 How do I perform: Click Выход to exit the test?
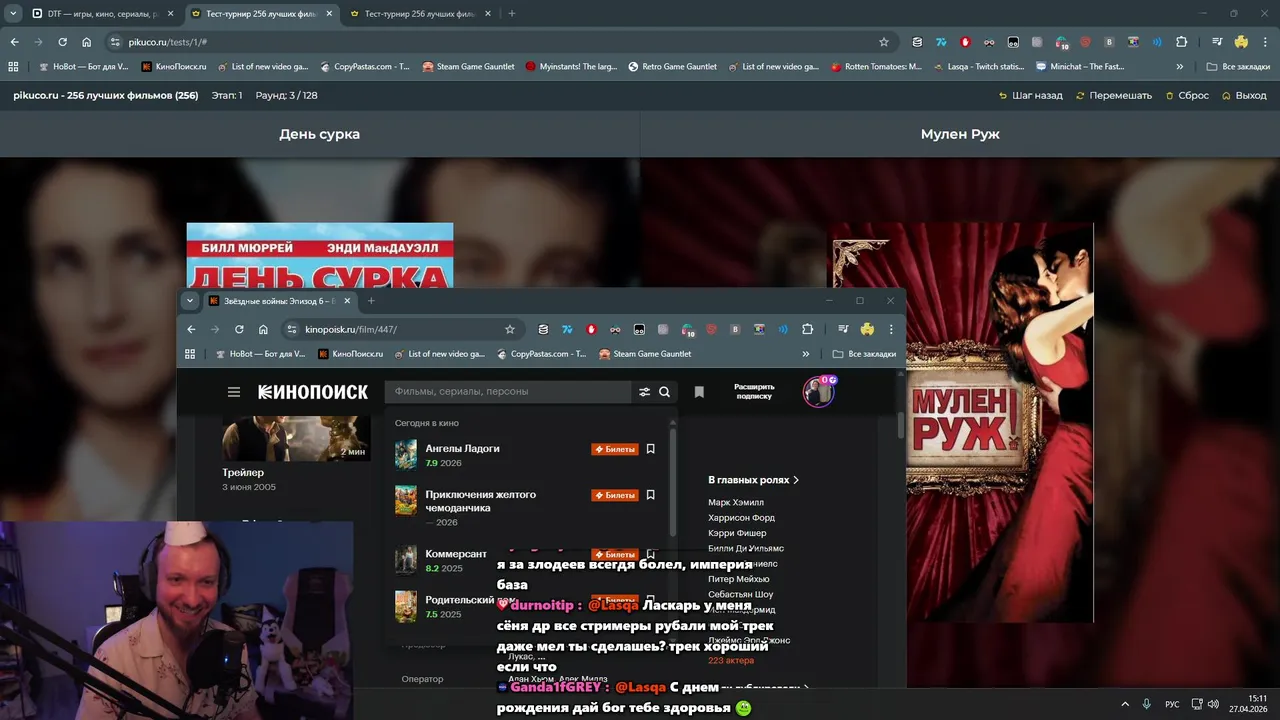pyautogui.click(x=1243, y=96)
